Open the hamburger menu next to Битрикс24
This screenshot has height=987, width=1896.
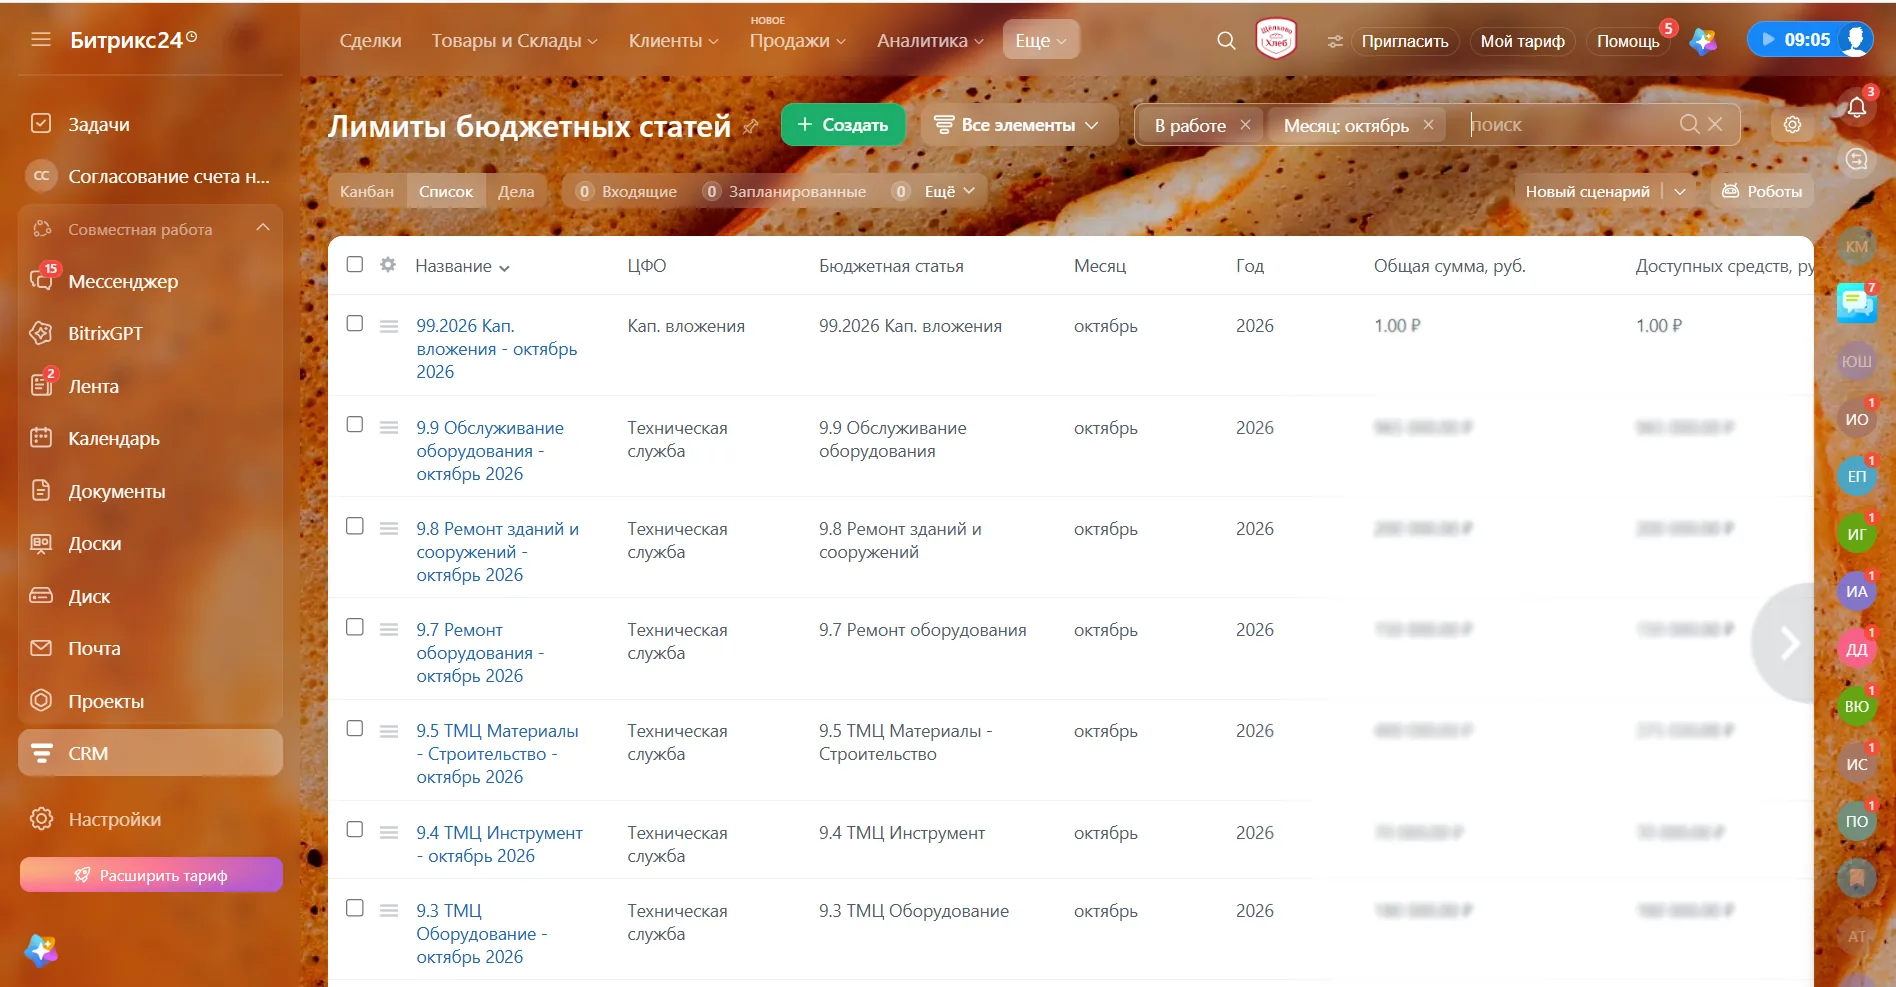pos(41,40)
